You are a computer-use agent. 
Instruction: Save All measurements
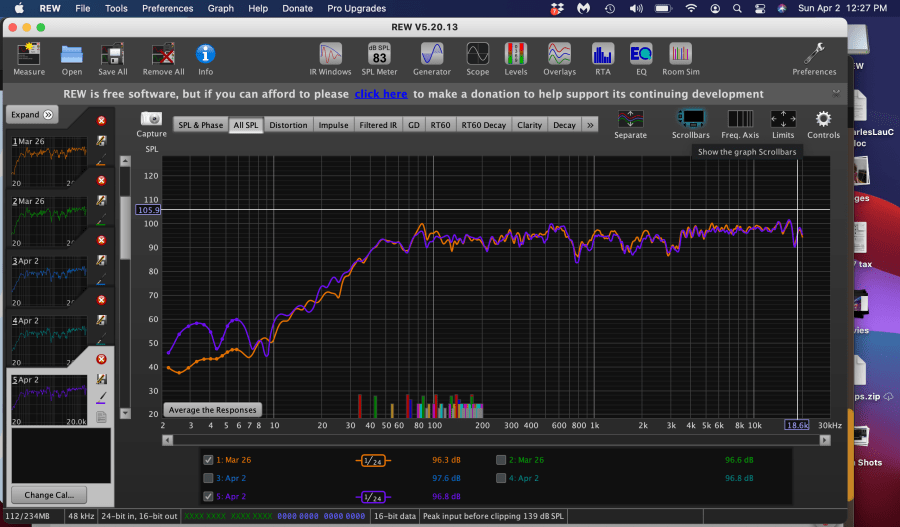[x=112, y=59]
